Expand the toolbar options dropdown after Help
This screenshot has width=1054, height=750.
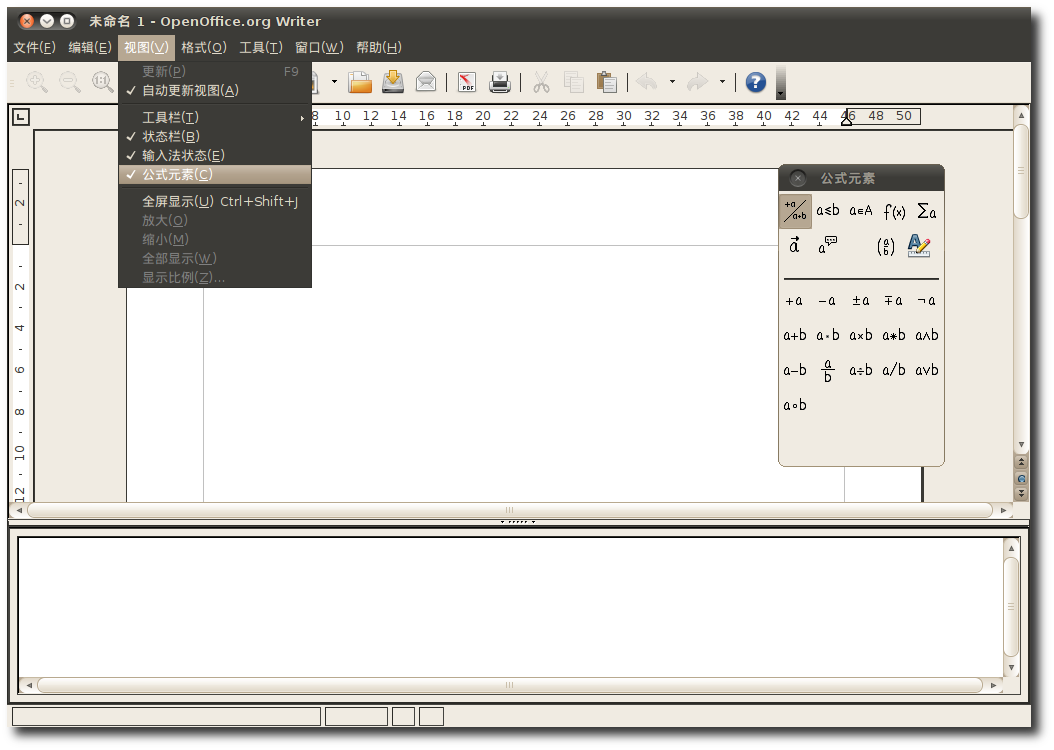point(781,92)
